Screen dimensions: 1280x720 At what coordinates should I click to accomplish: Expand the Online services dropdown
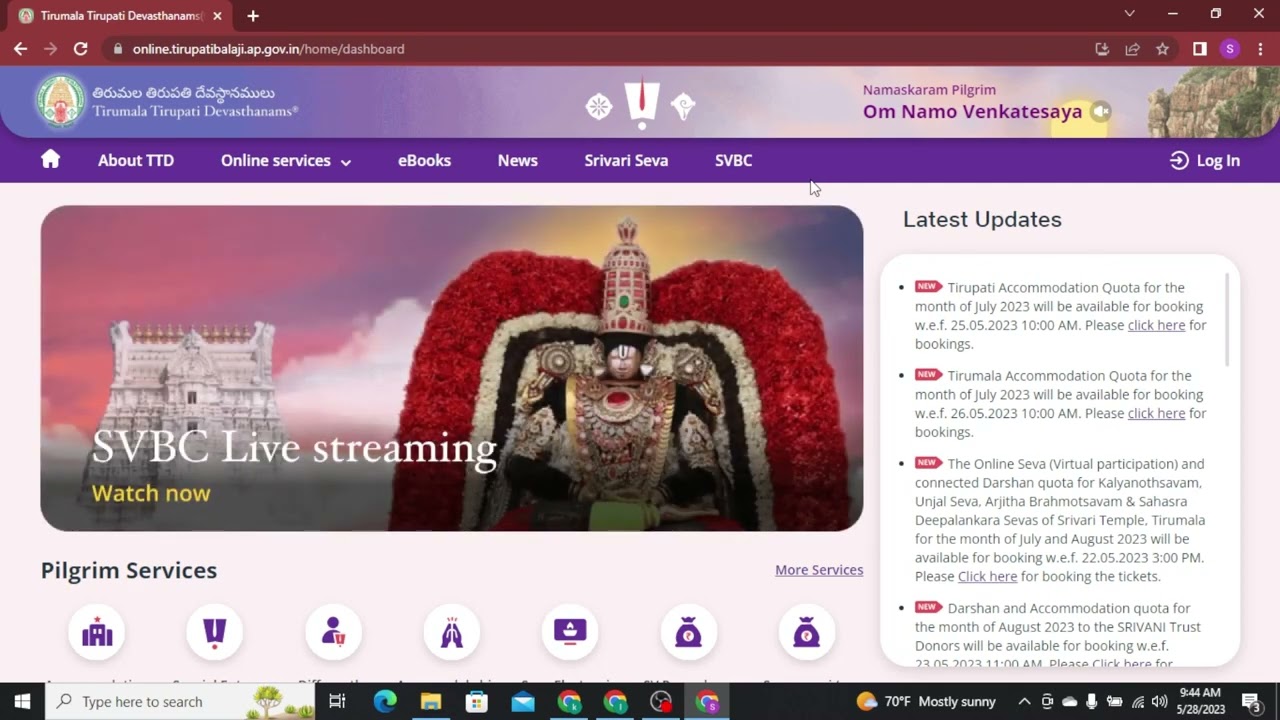(286, 160)
